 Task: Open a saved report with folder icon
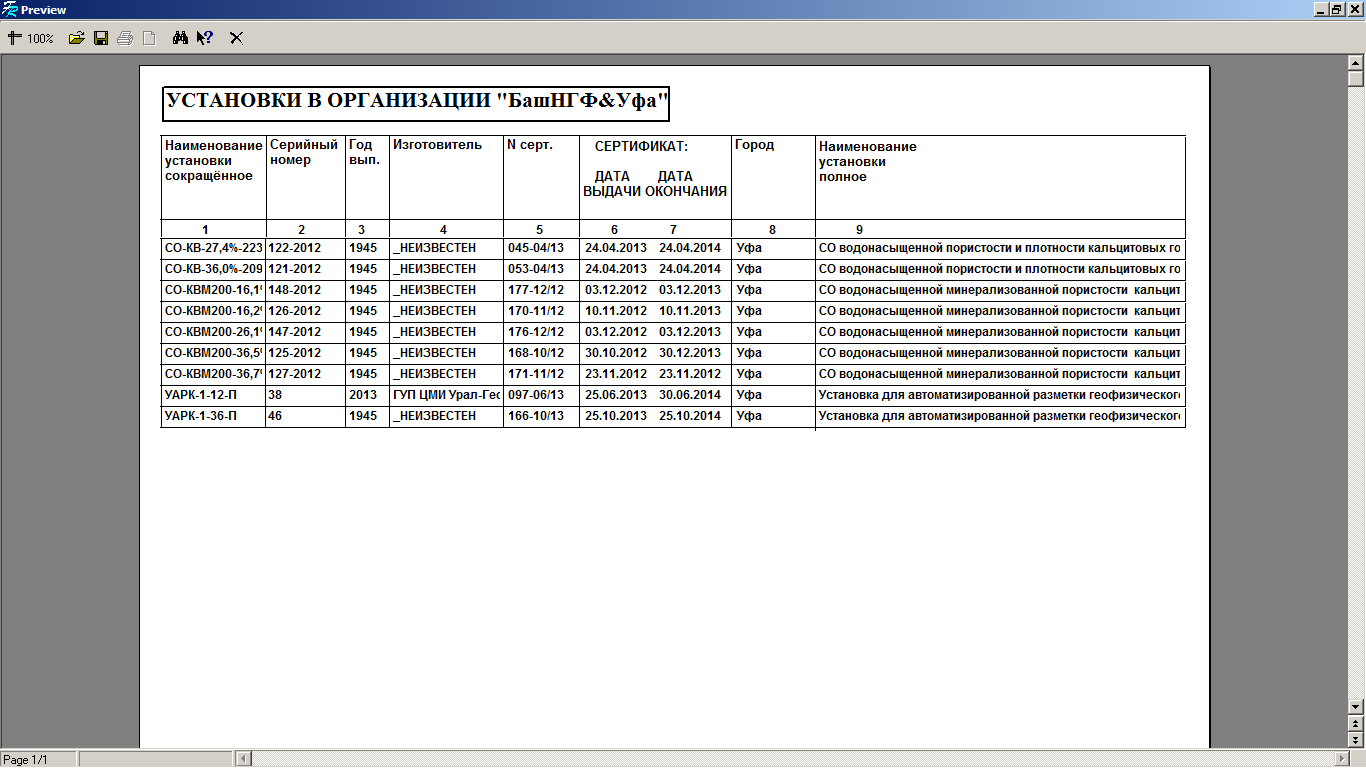point(76,38)
